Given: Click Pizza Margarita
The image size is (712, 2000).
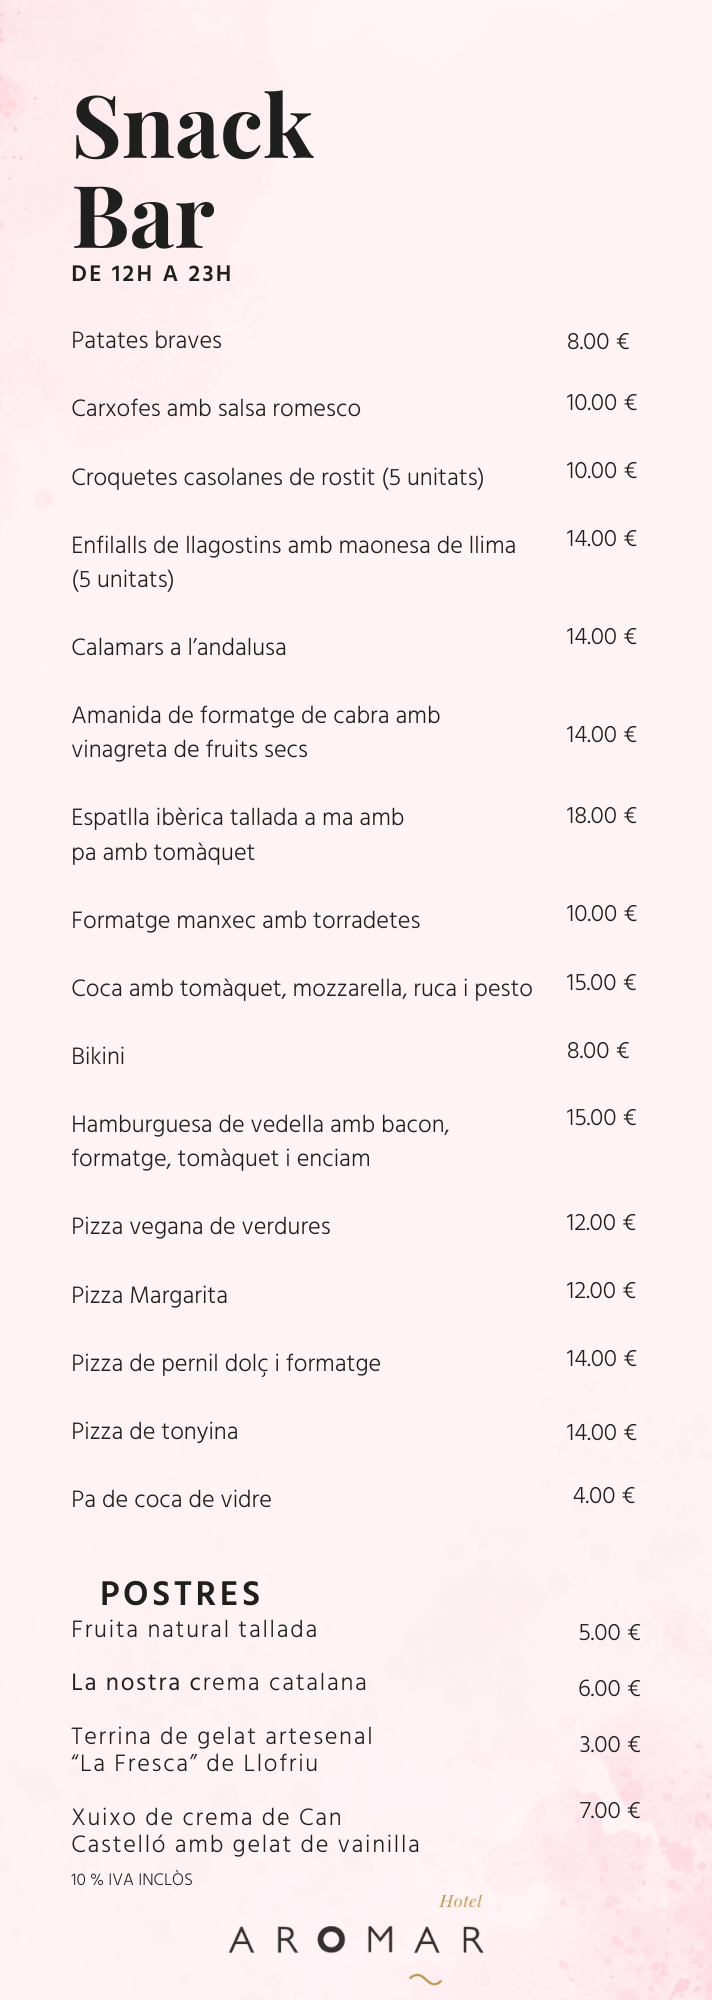Looking at the screenshot, I should 149,1295.
